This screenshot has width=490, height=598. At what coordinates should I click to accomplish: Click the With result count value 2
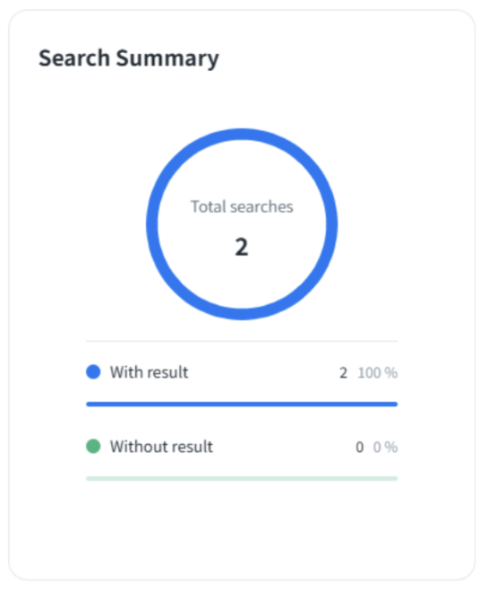[343, 373]
